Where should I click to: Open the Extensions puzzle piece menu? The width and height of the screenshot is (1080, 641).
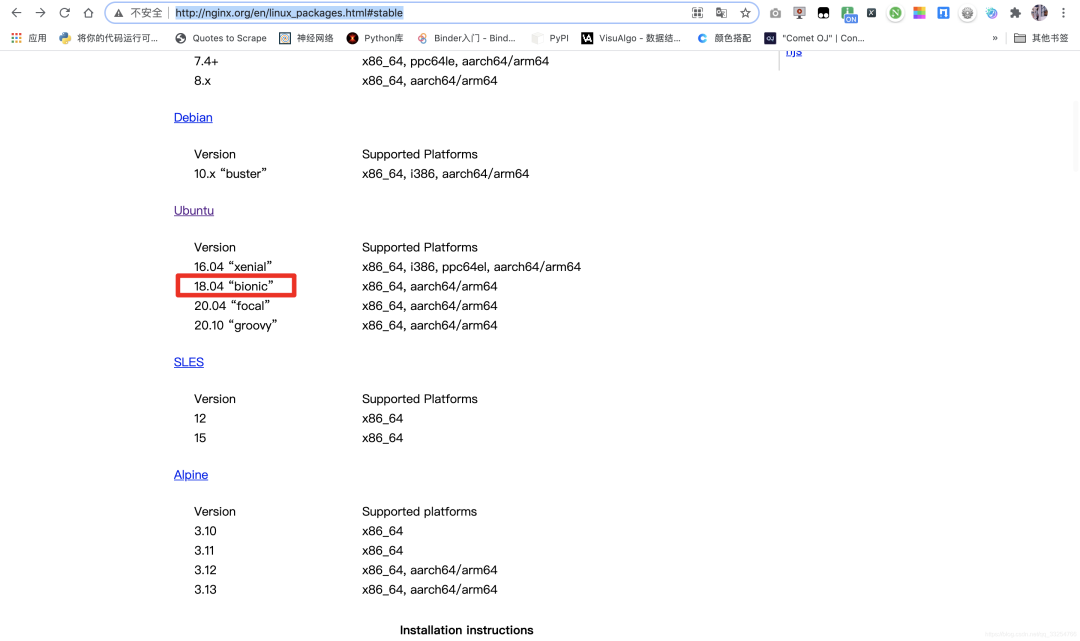click(x=1015, y=13)
